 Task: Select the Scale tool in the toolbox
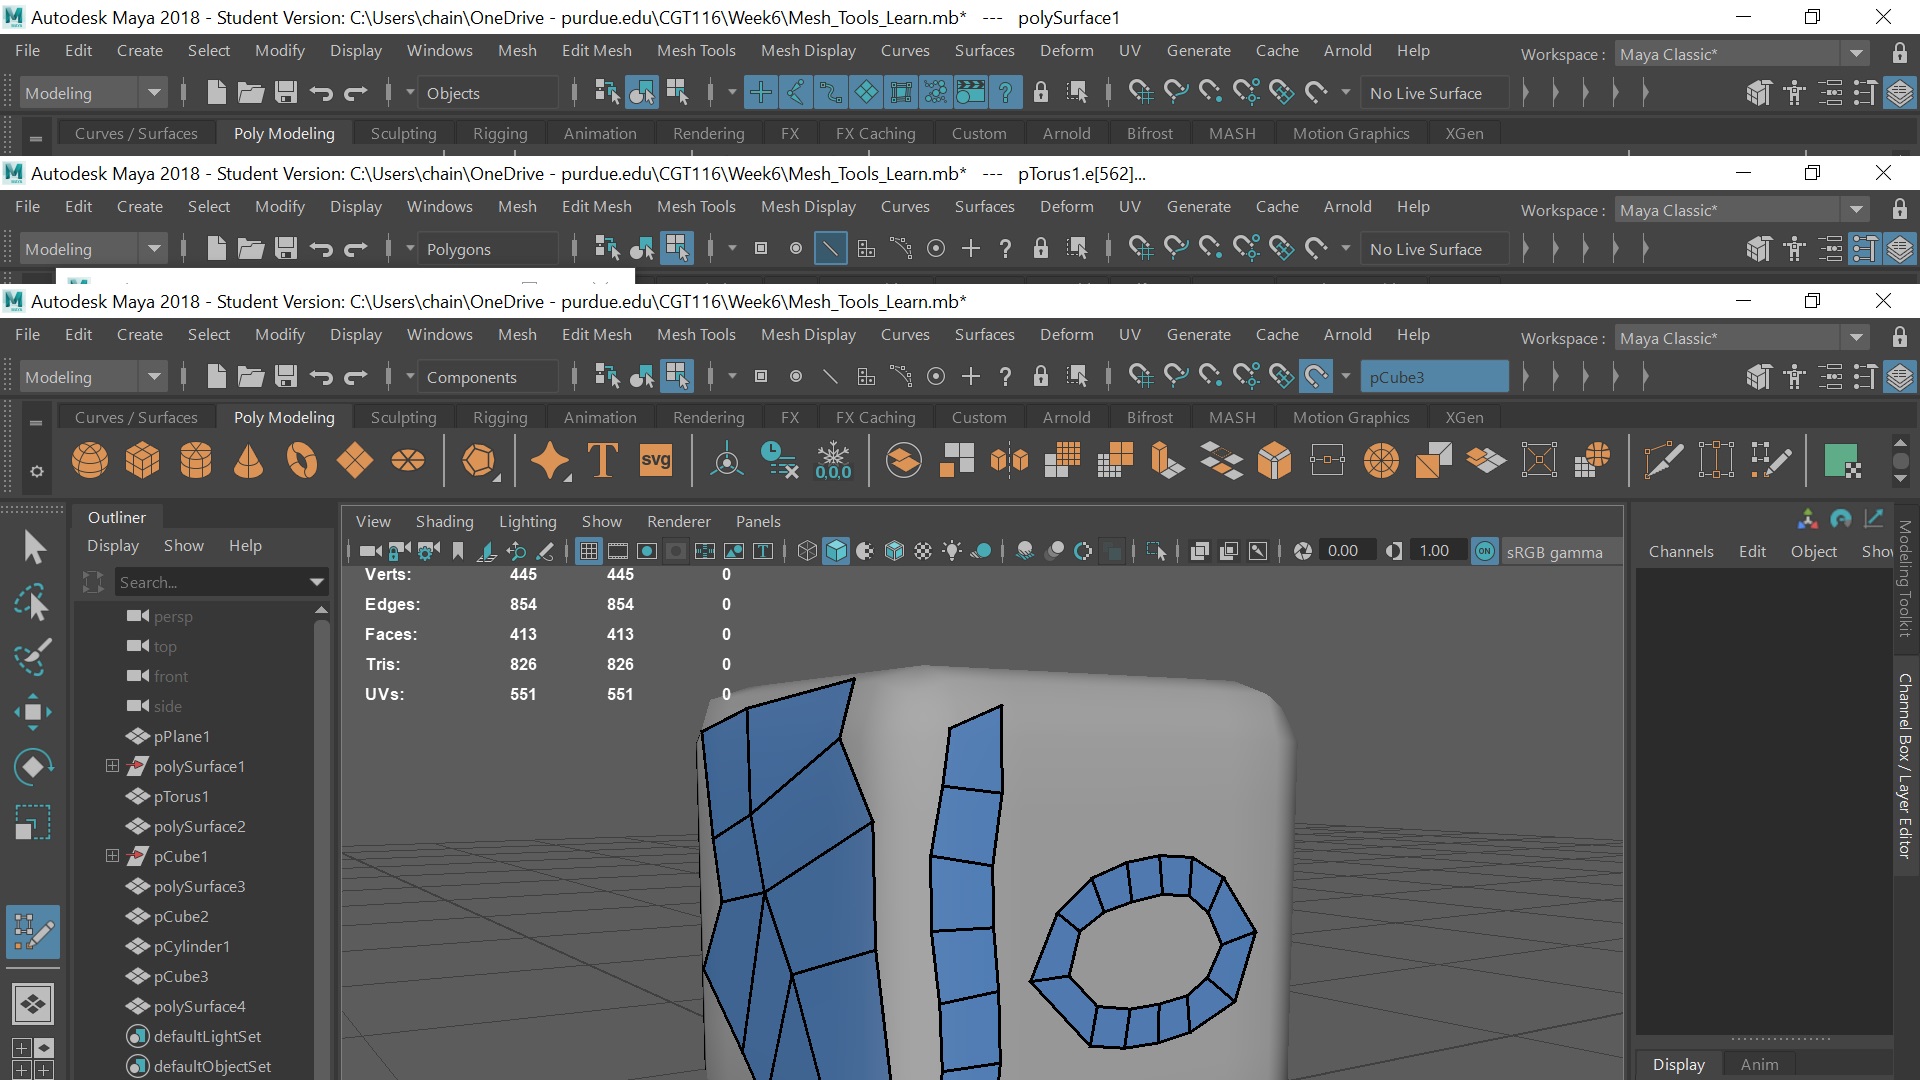[x=33, y=823]
